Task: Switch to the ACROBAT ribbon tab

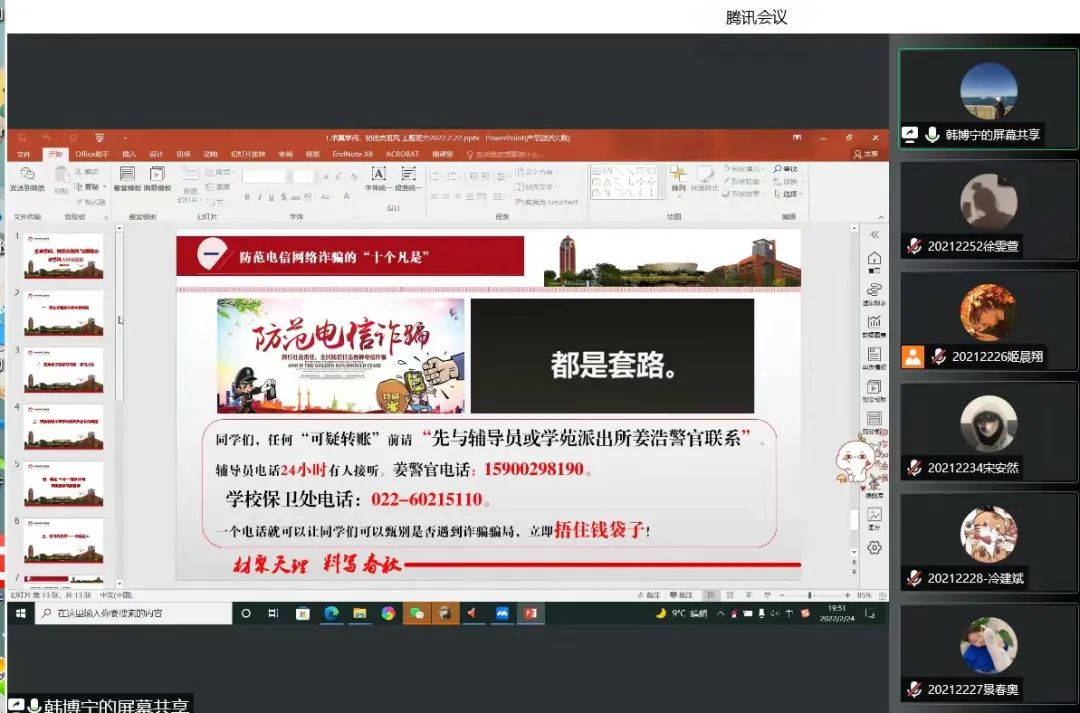Action: click(x=402, y=154)
